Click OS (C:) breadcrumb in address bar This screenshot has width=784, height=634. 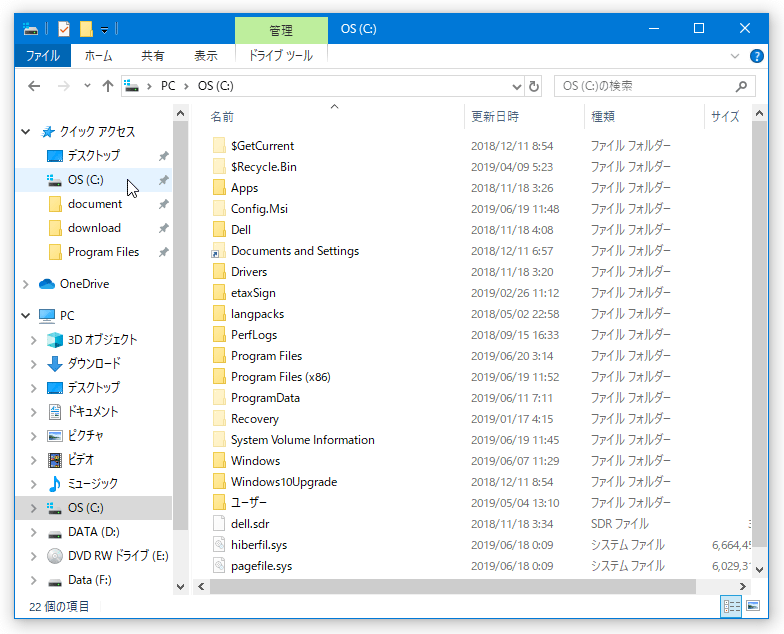[x=216, y=86]
